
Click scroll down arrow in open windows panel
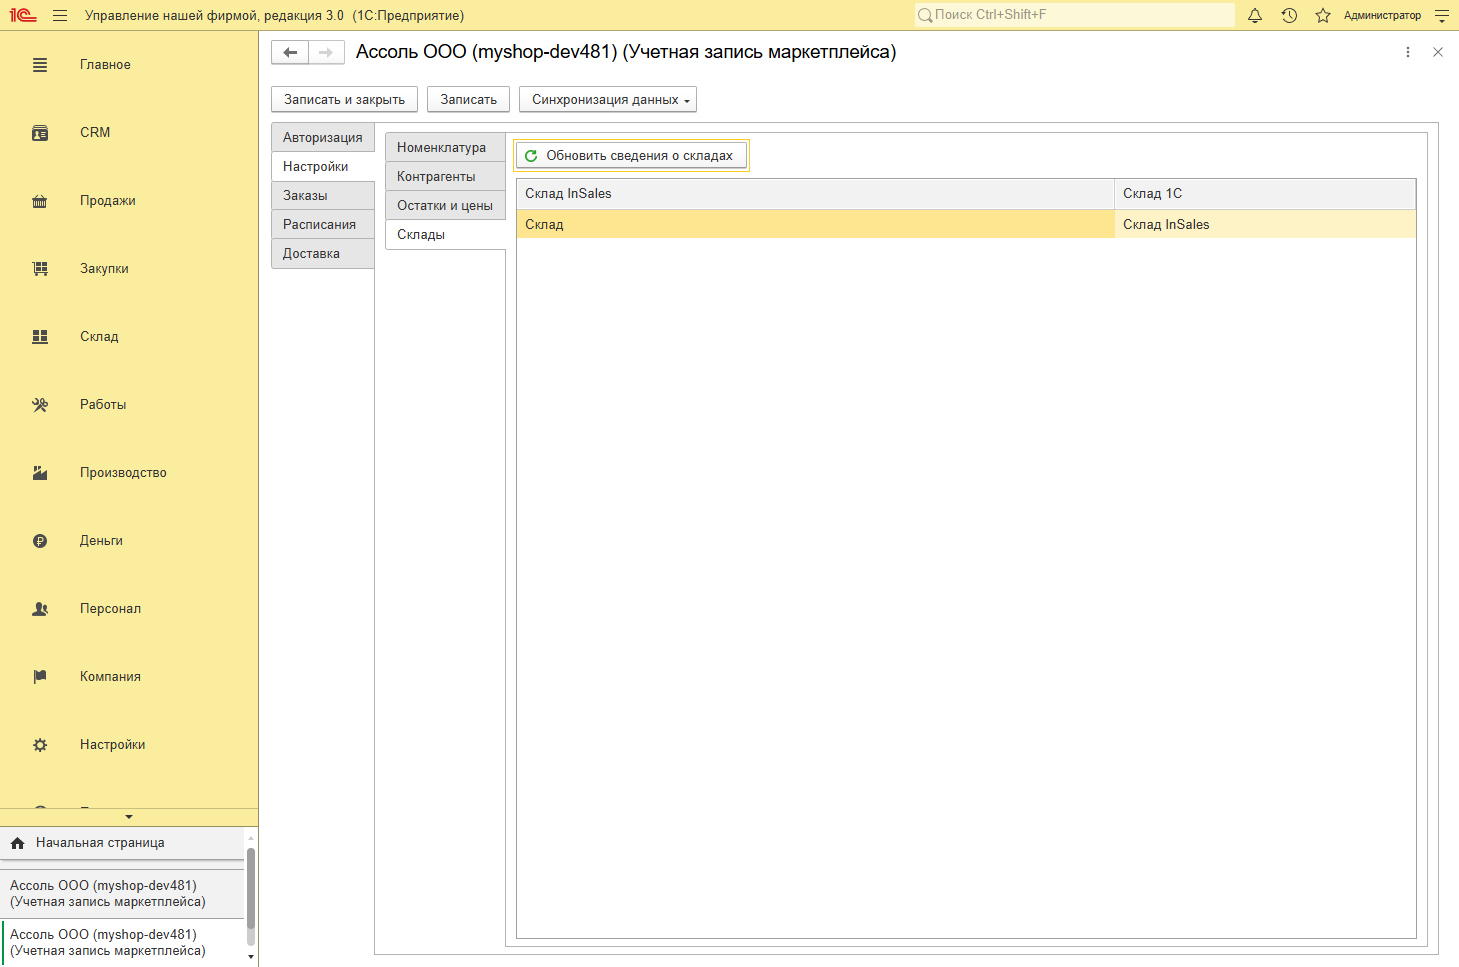pyautogui.click(x=251, y=957)
